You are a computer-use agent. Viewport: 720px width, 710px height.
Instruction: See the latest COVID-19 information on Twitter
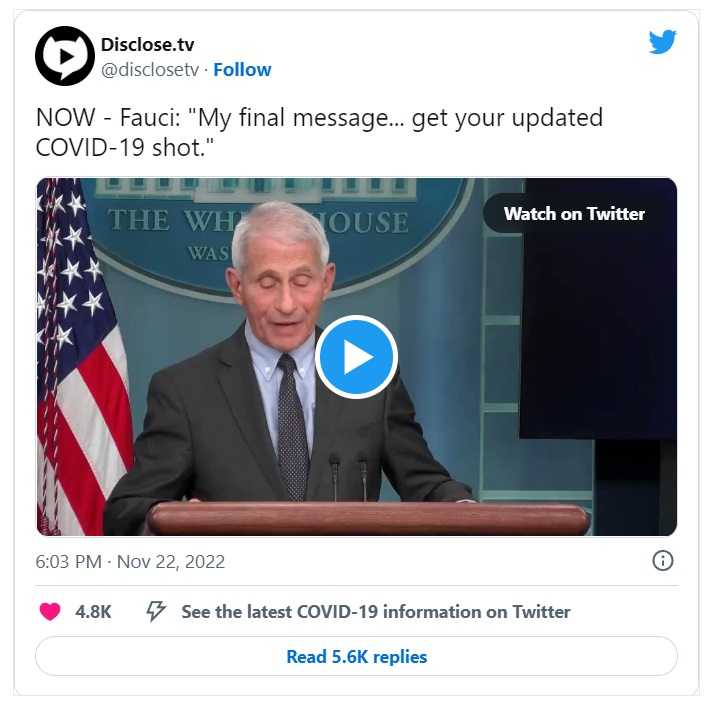[x=376, y=612]
